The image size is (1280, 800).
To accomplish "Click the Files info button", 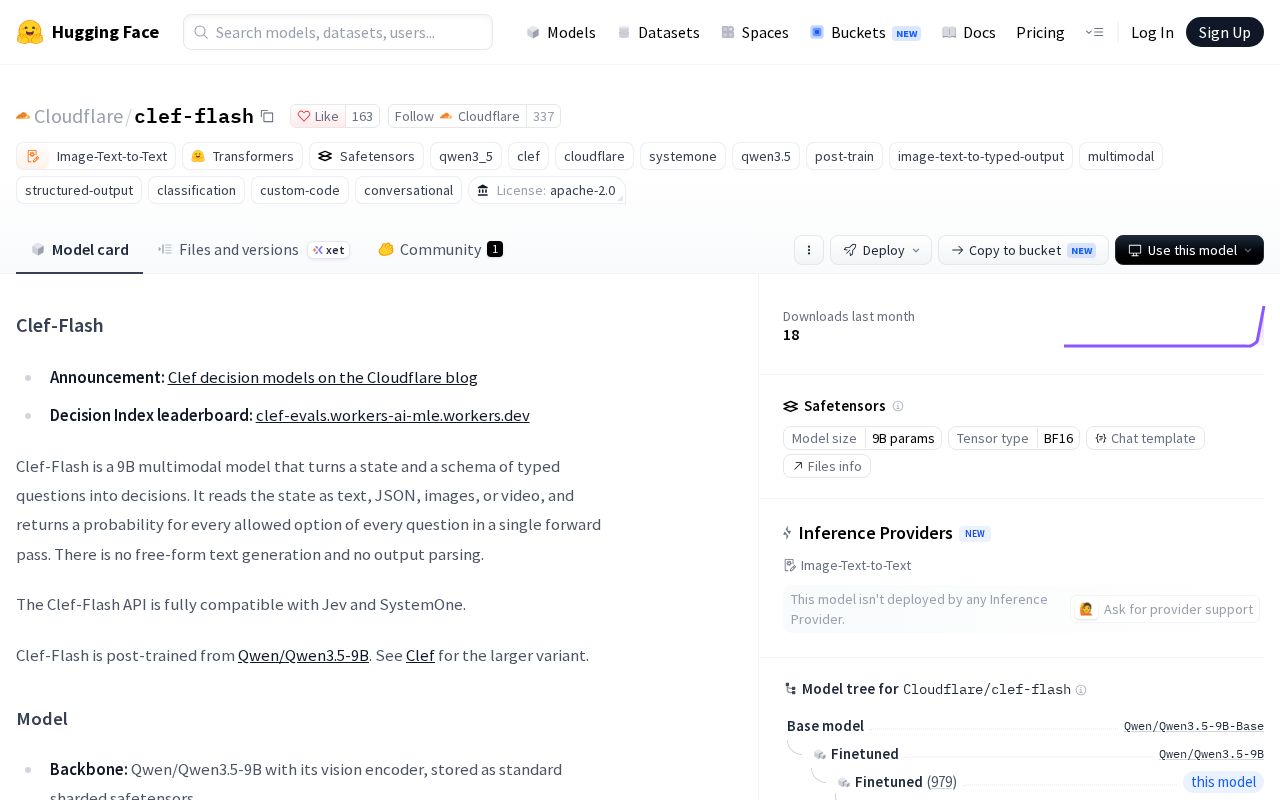I will (827, 466).
